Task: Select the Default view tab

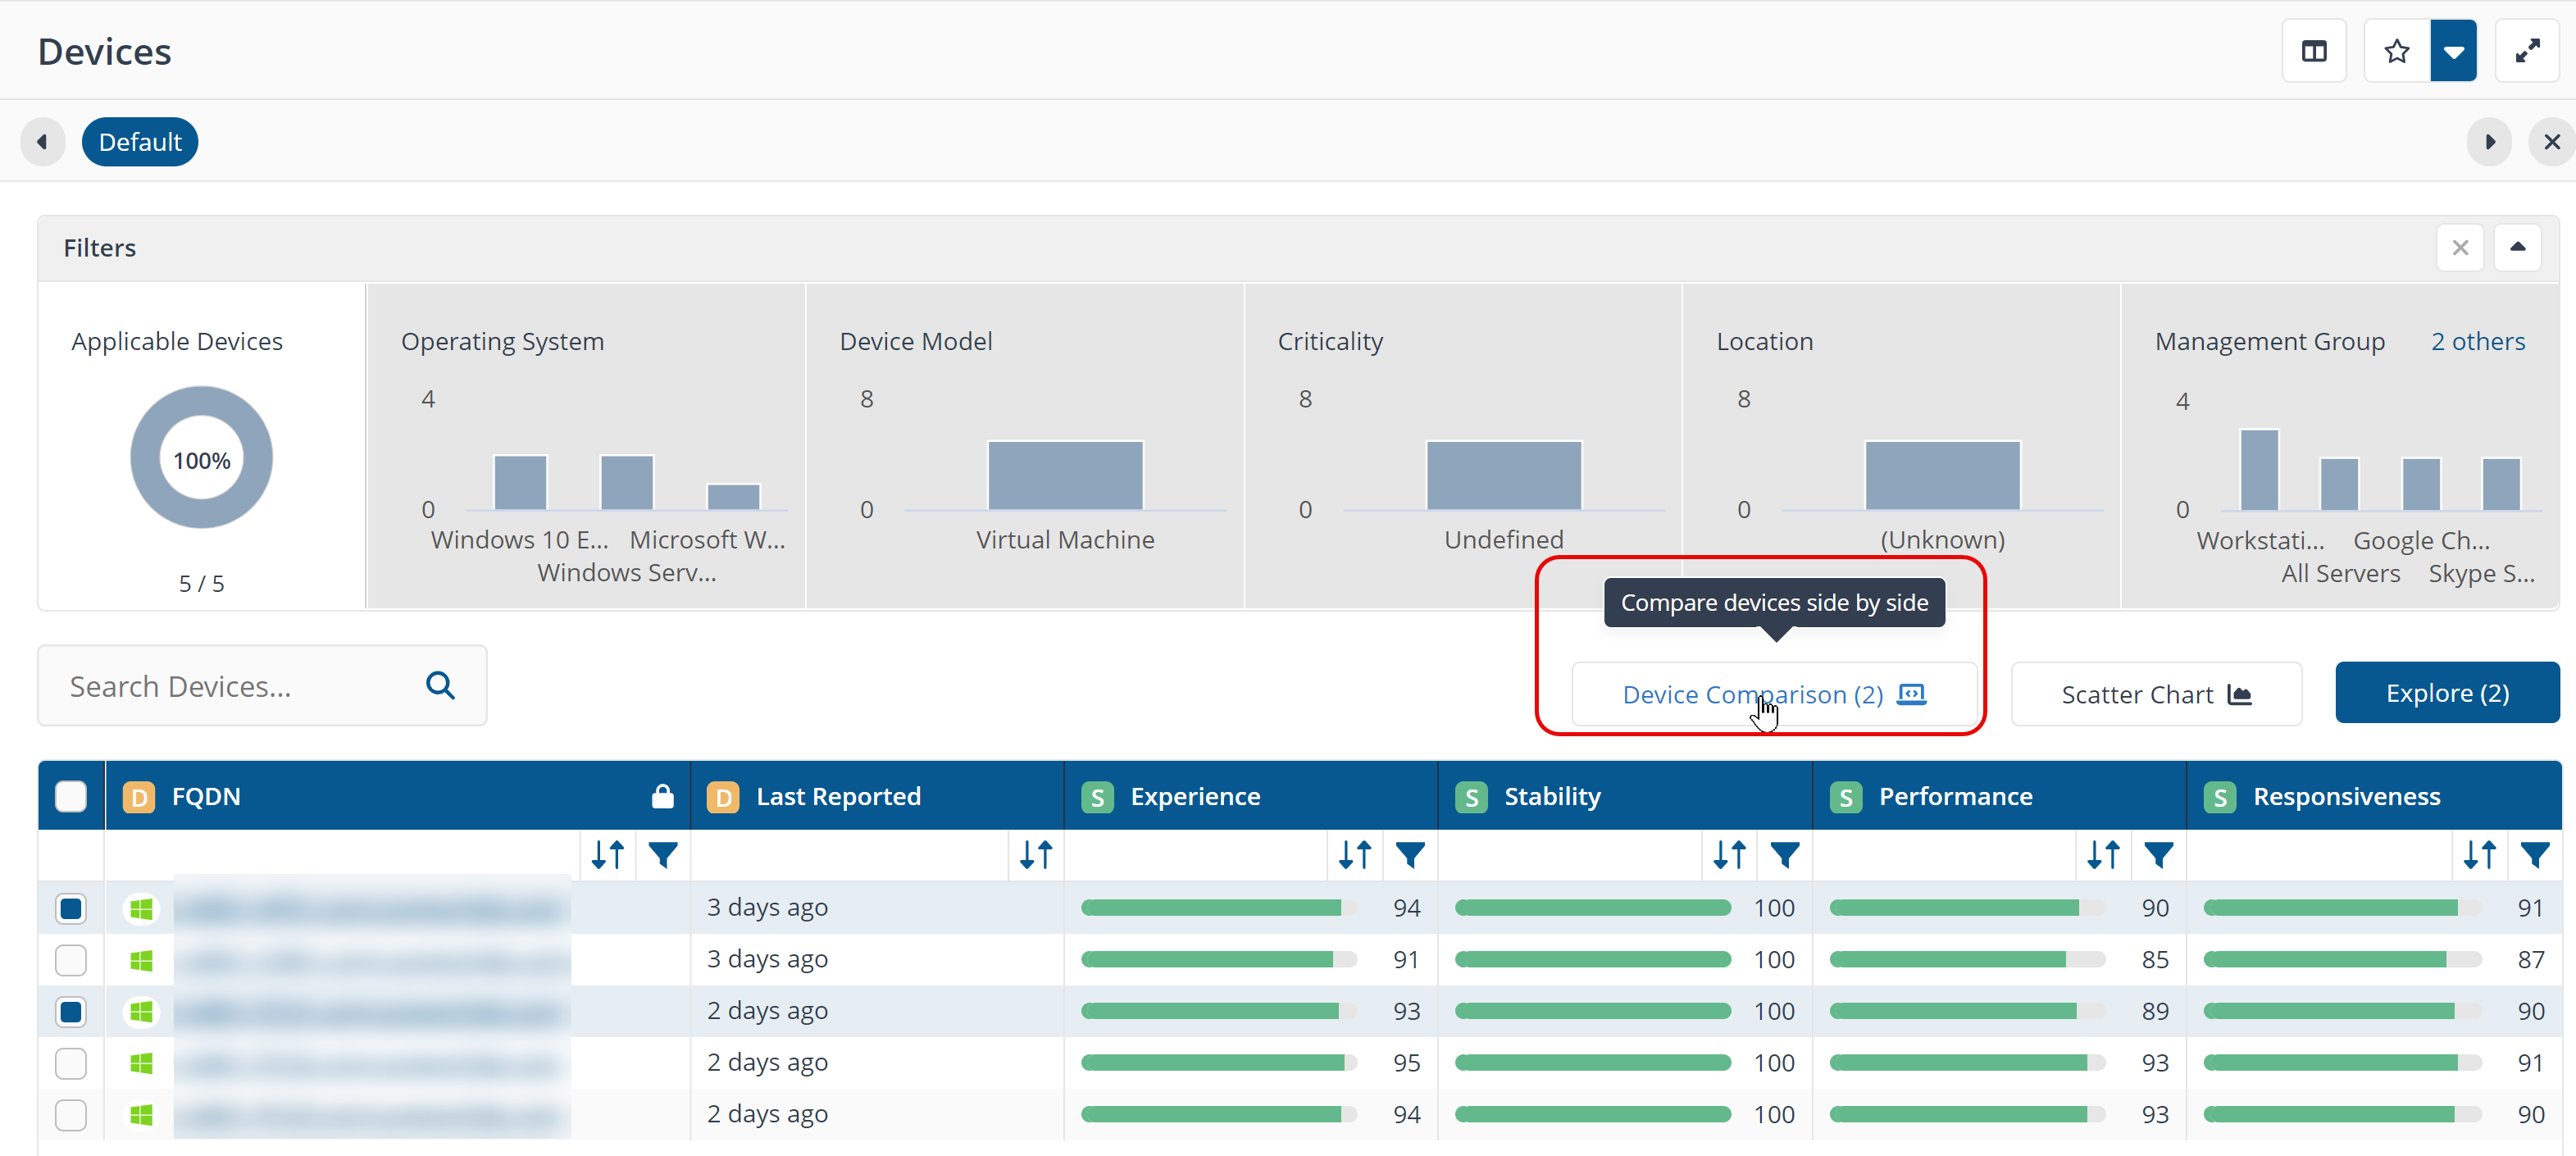Action: point(140,142)
